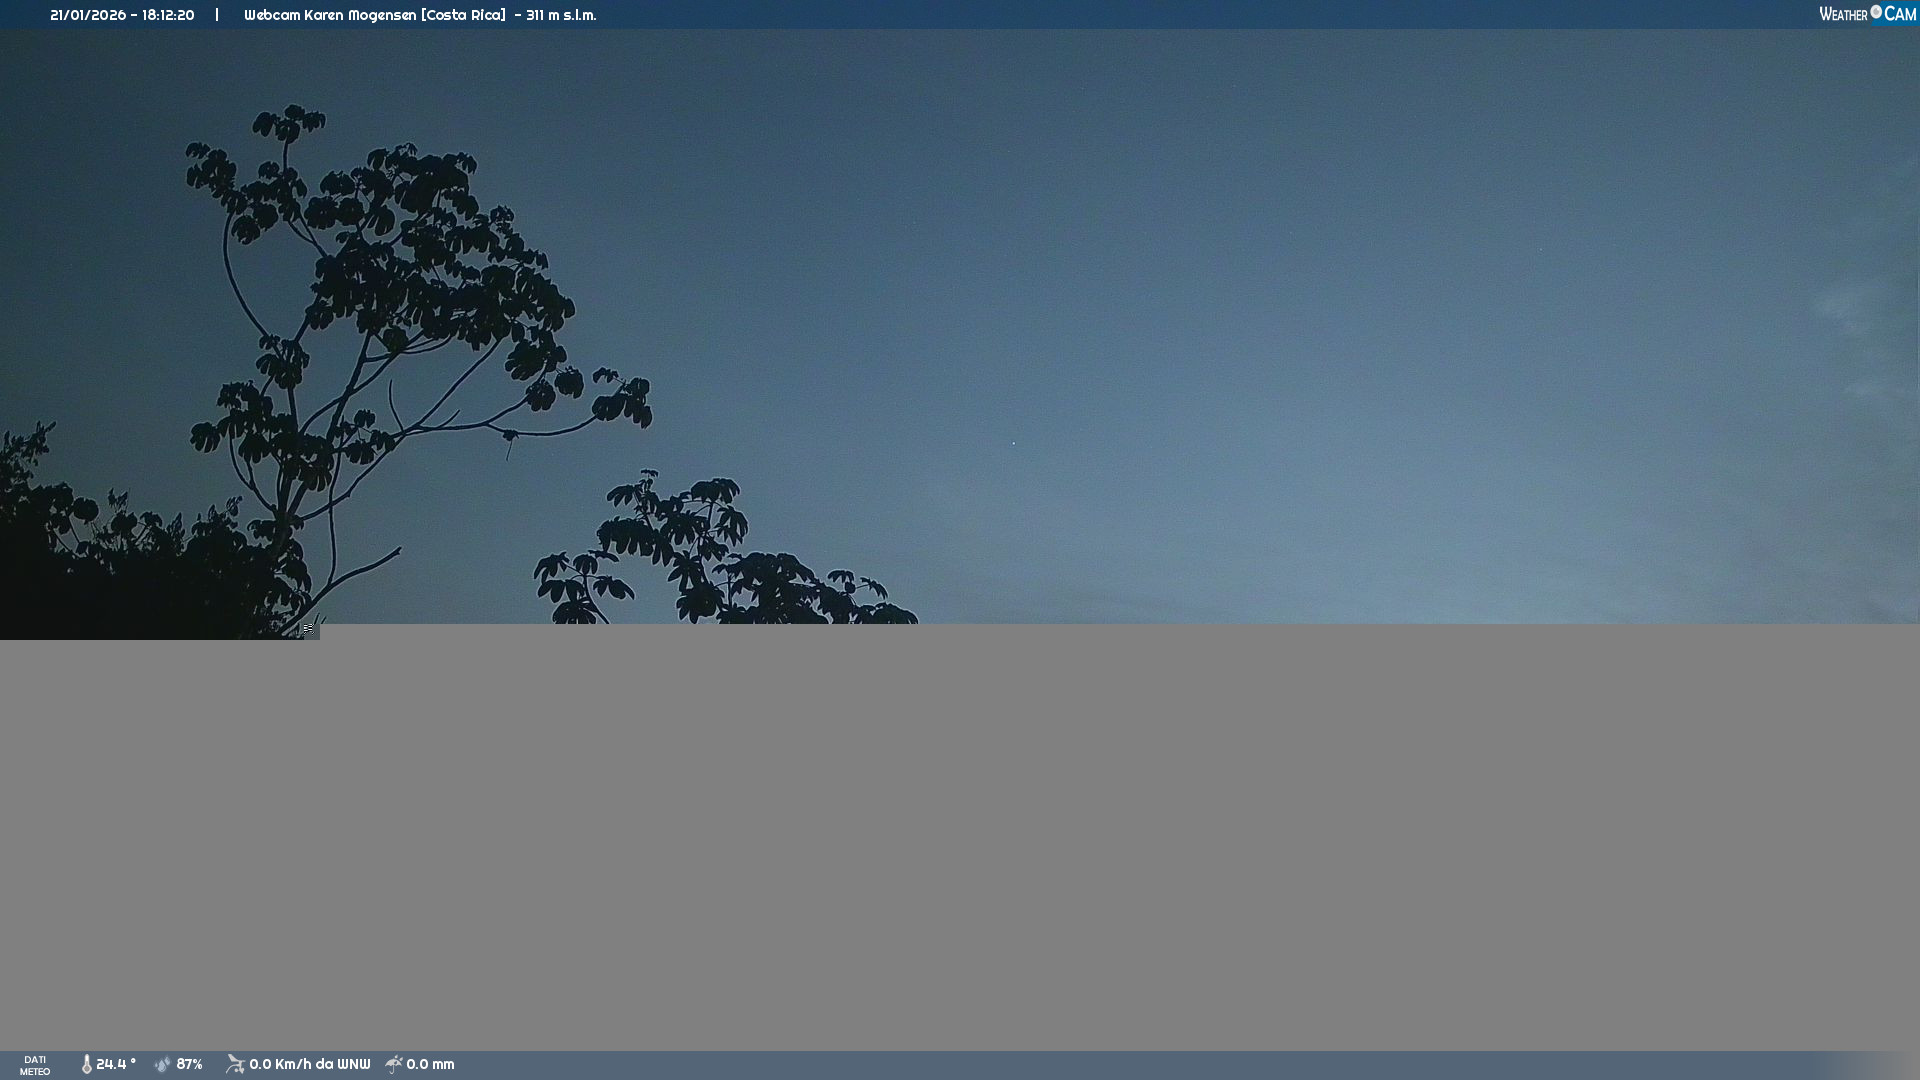The image size is (1920, 1080).
Task: Click the gray unloaded image area
Action: 960,840
